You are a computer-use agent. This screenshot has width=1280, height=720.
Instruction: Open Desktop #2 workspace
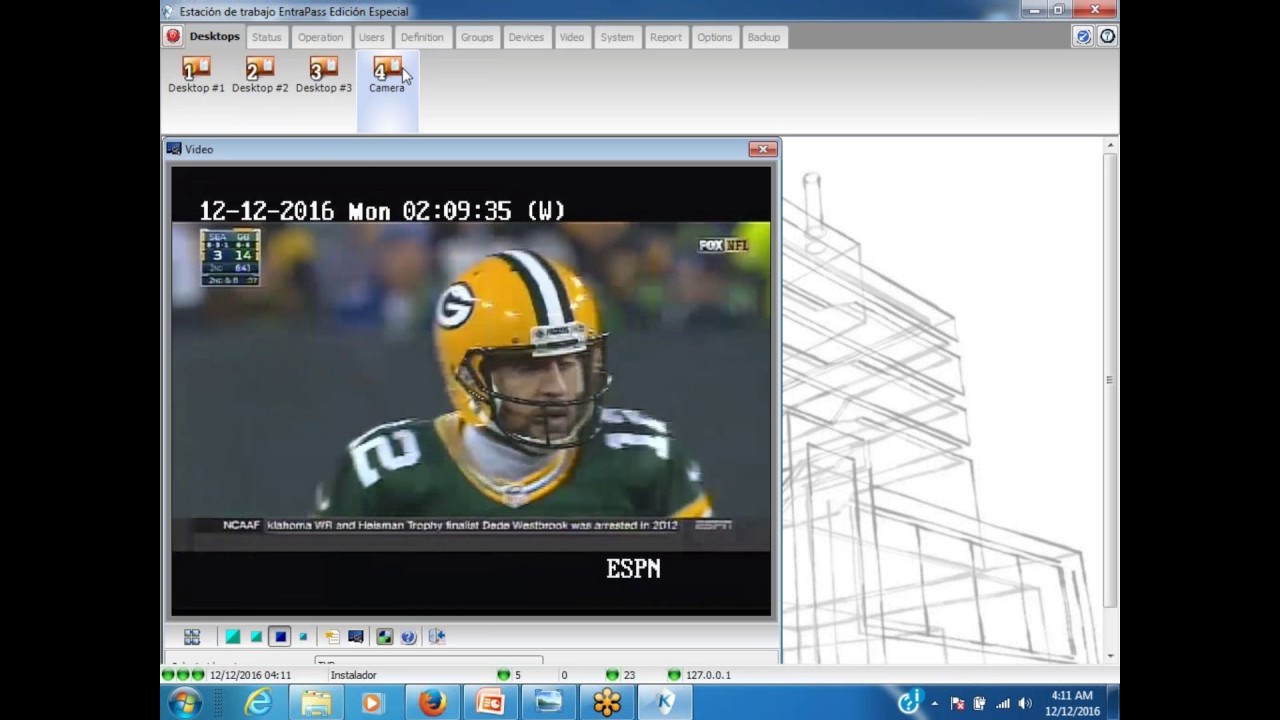pos(260,75)
